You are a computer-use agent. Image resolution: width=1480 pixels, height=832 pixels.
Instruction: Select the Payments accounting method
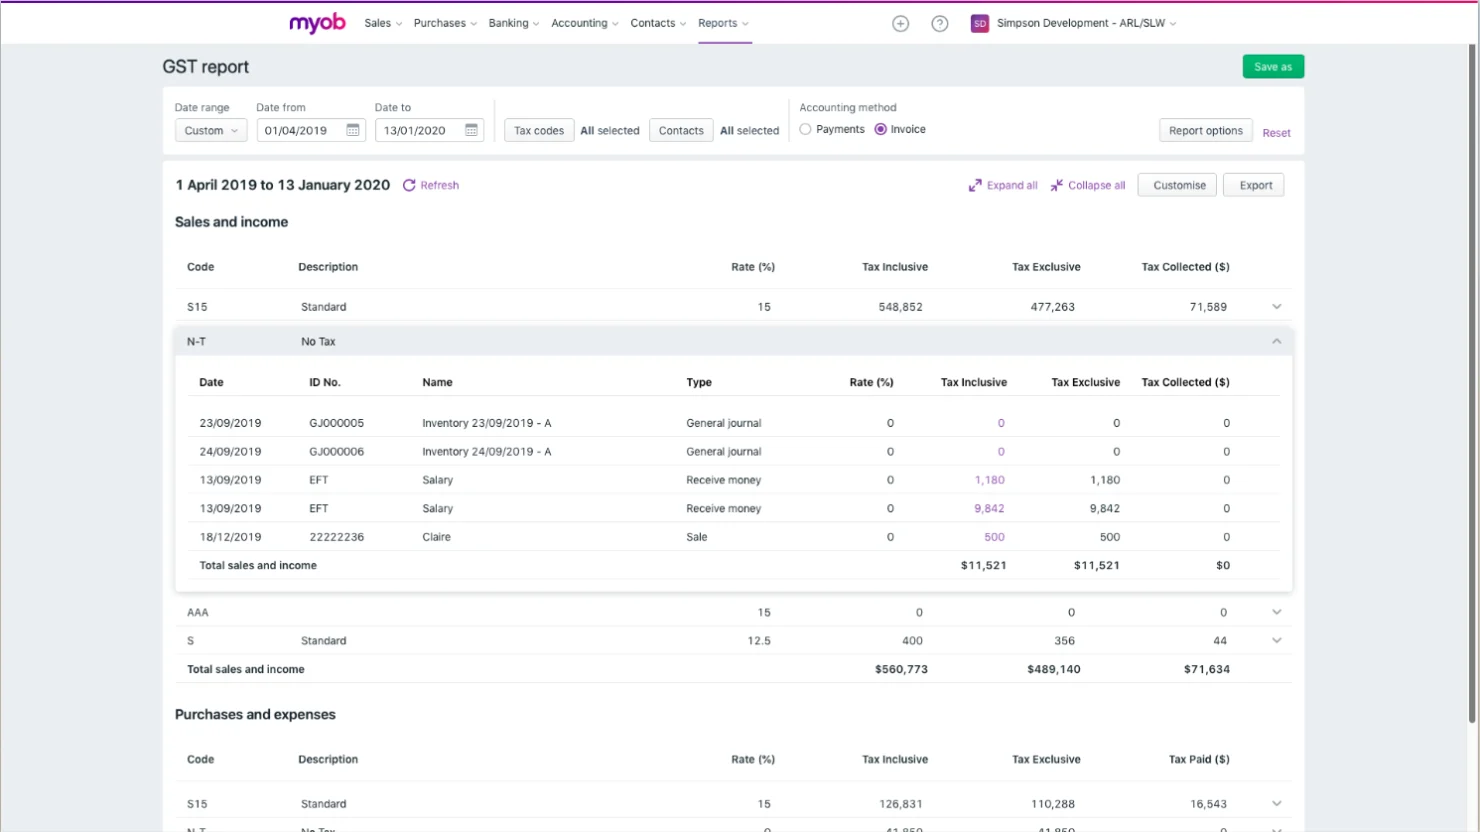(x=806, y=128)
